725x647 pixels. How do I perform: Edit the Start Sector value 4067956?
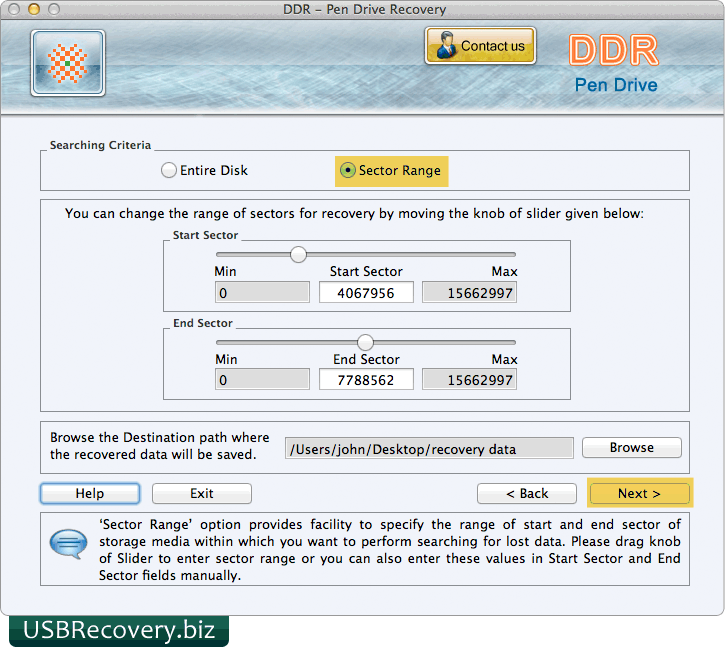pos(366,293)
